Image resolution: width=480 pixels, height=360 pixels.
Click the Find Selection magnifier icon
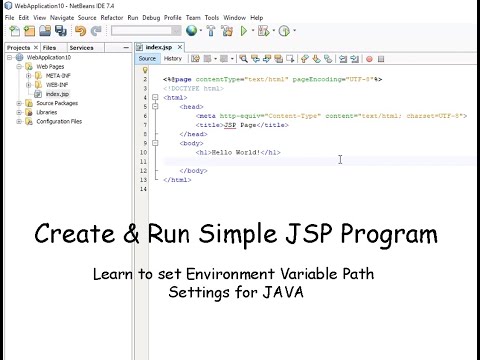click(x=244, y=59)
